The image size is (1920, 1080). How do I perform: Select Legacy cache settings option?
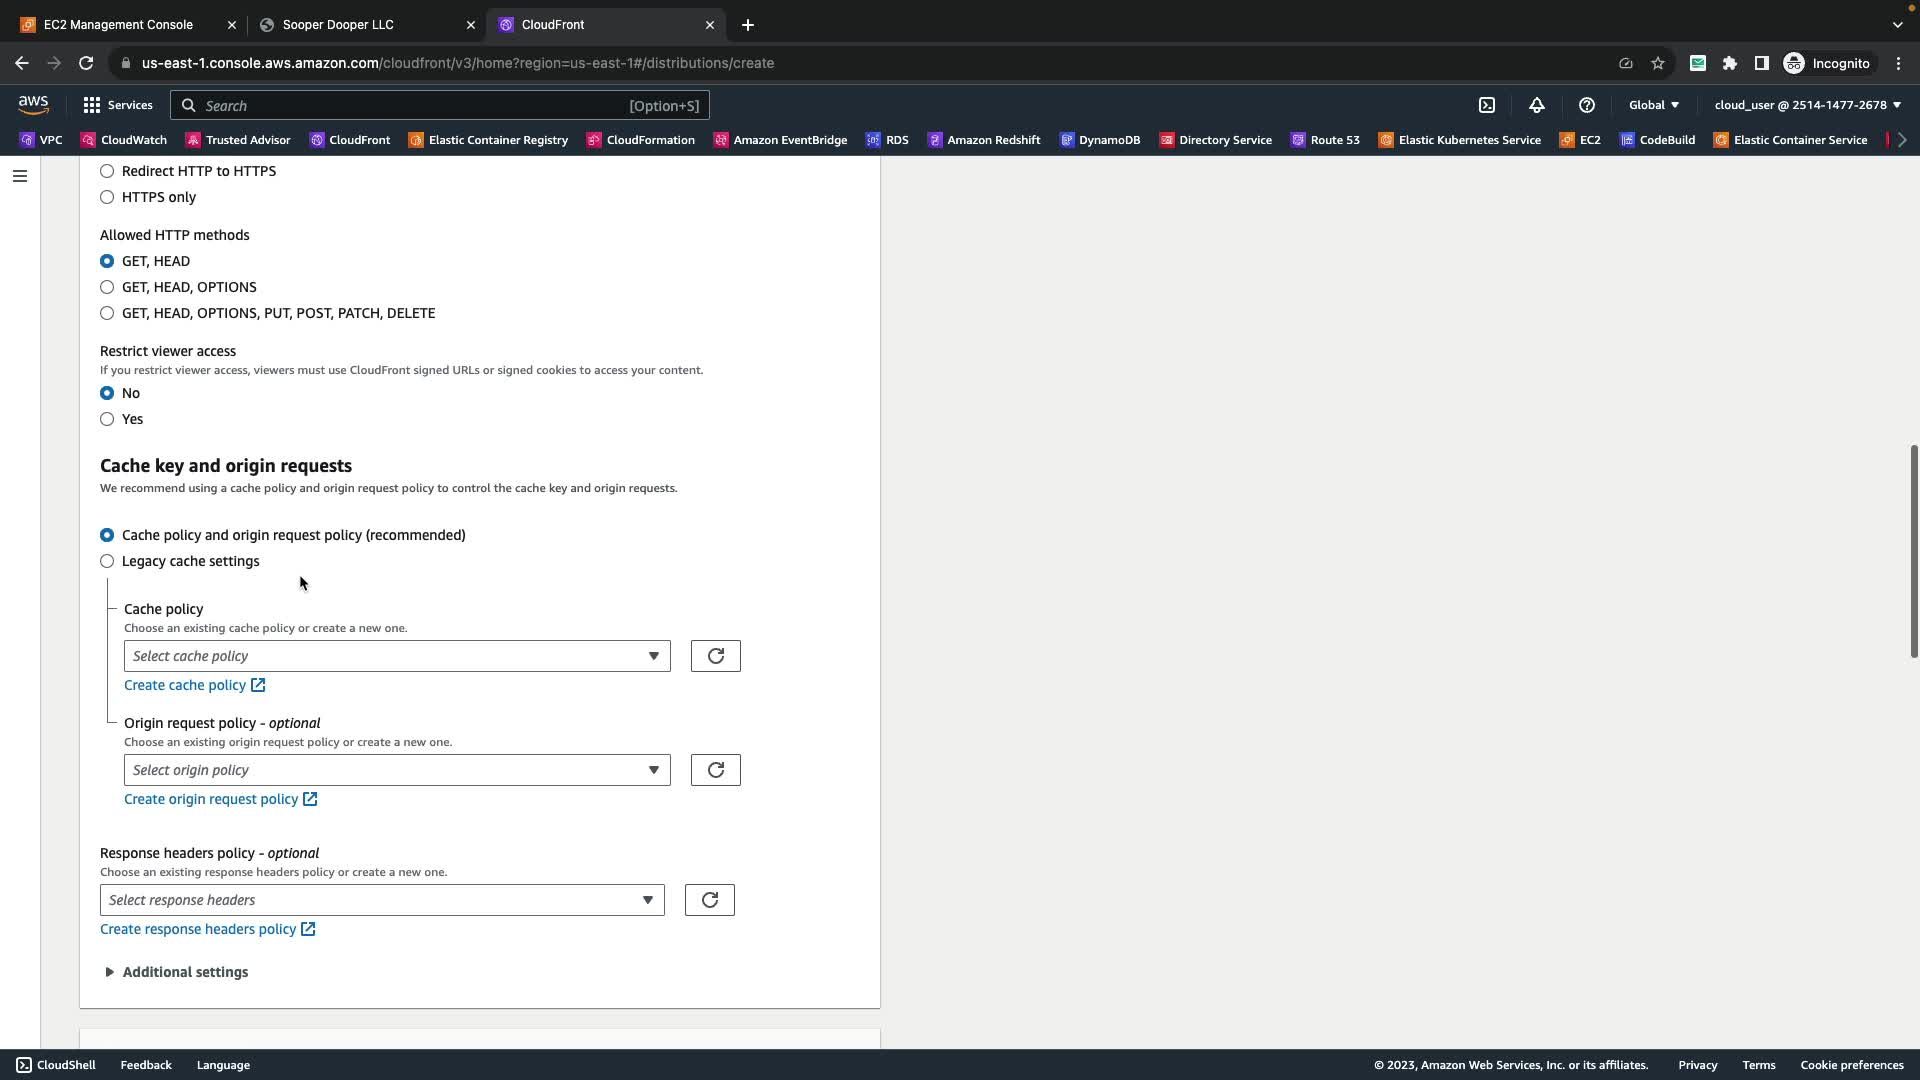point(107,561)
